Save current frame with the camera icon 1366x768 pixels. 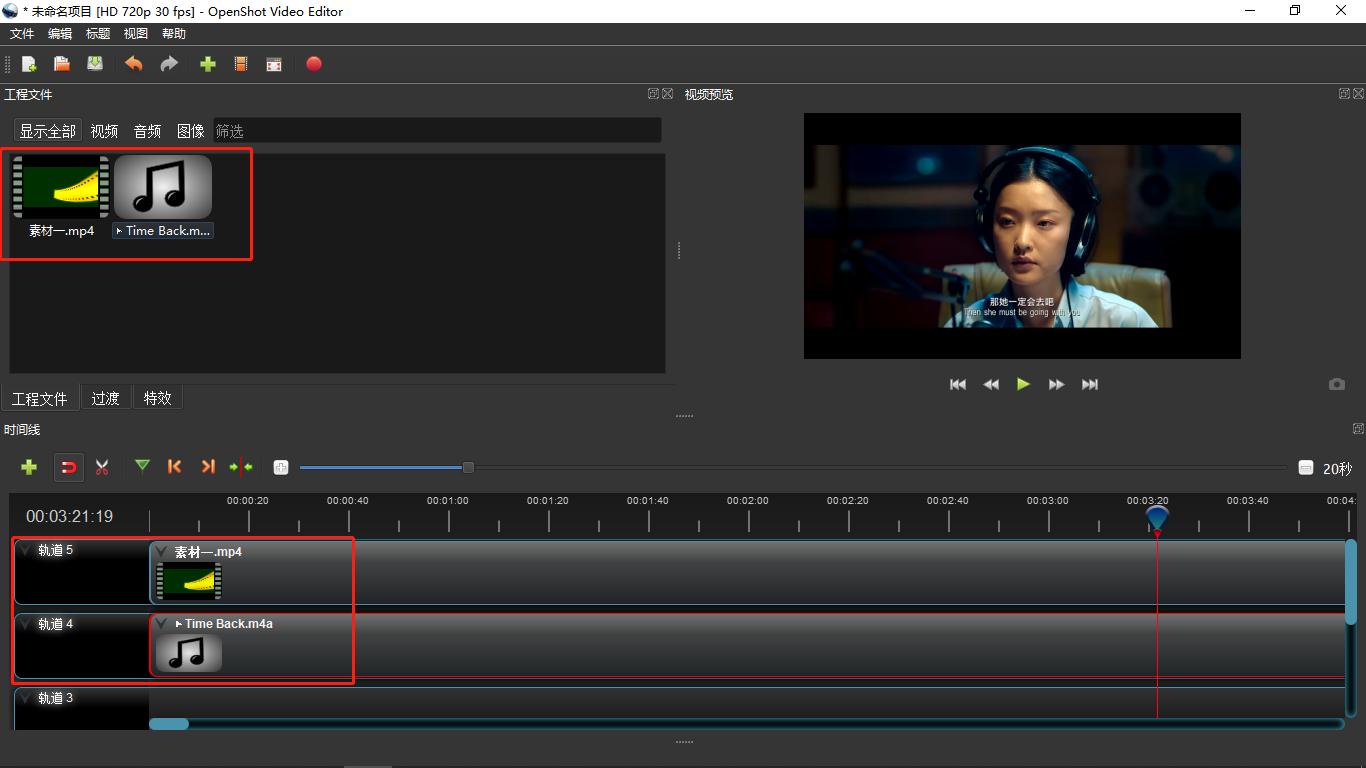click(1337, 384)
